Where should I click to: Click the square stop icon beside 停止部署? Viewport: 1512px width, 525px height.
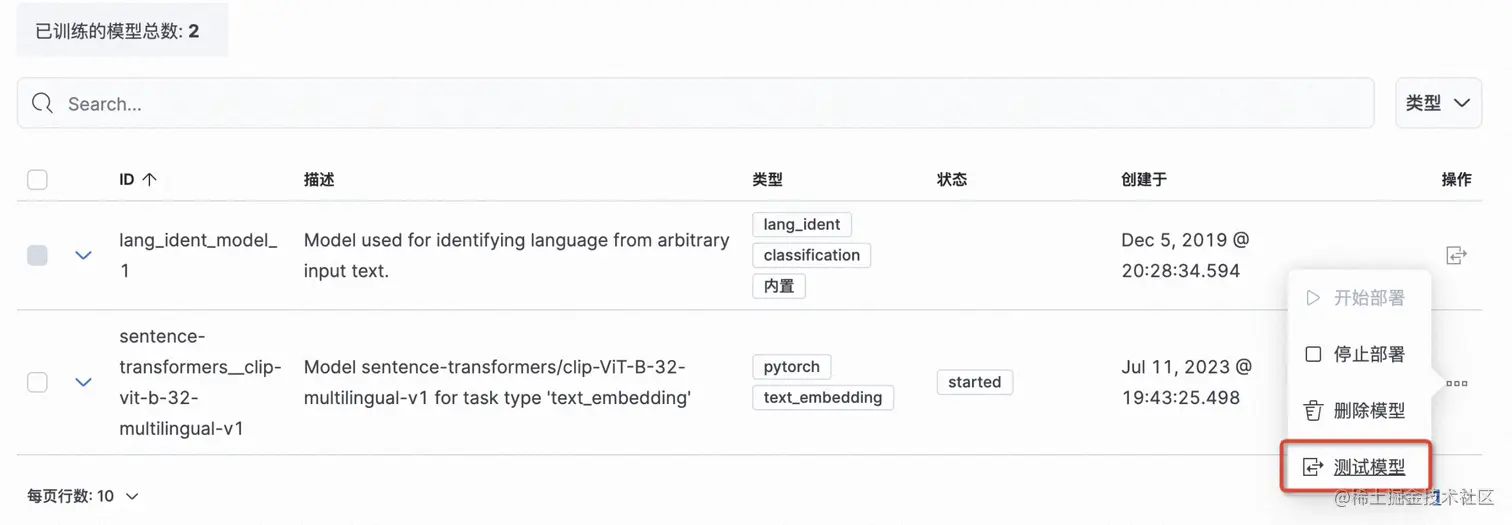click(x=1313, y=355)
